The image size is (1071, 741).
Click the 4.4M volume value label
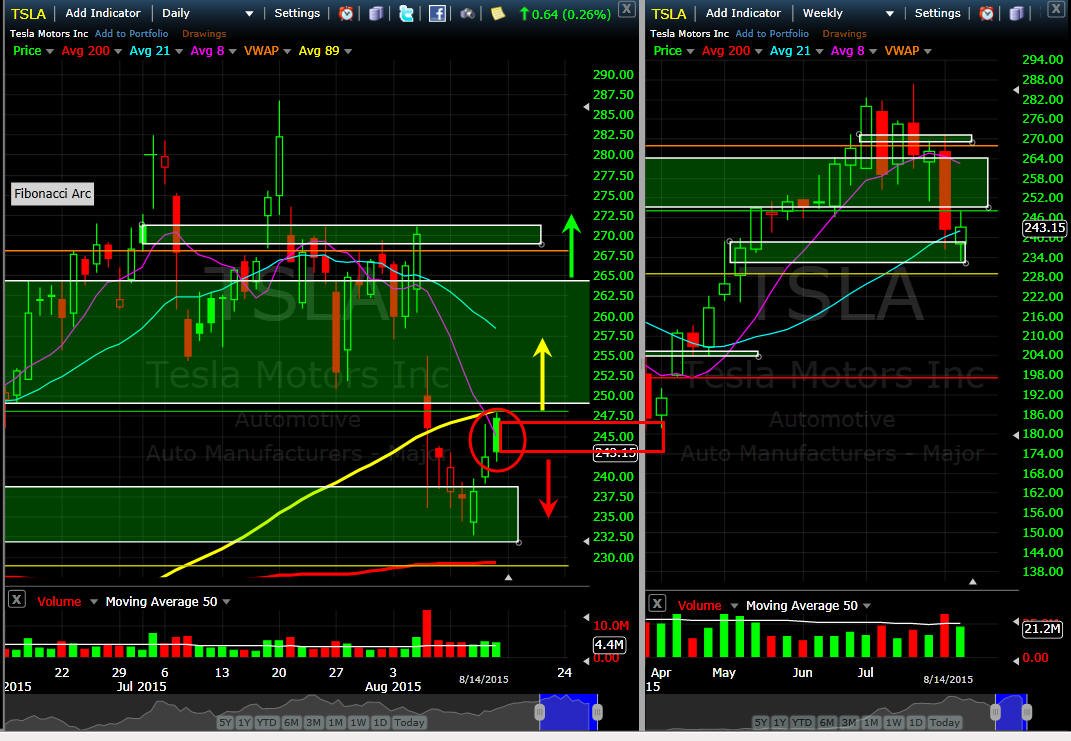point(609,645)
